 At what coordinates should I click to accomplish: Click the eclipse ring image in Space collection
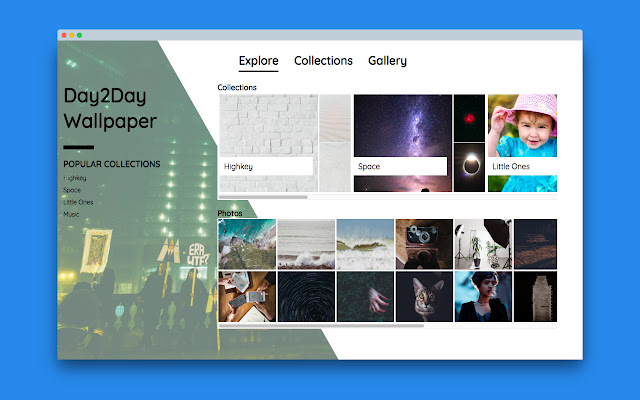[469, 167]
